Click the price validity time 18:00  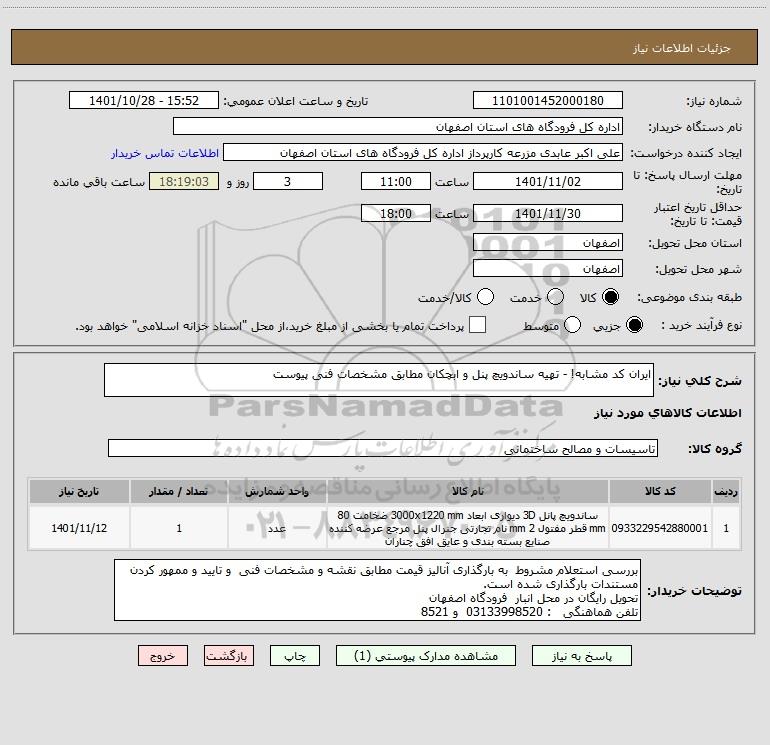396,213
